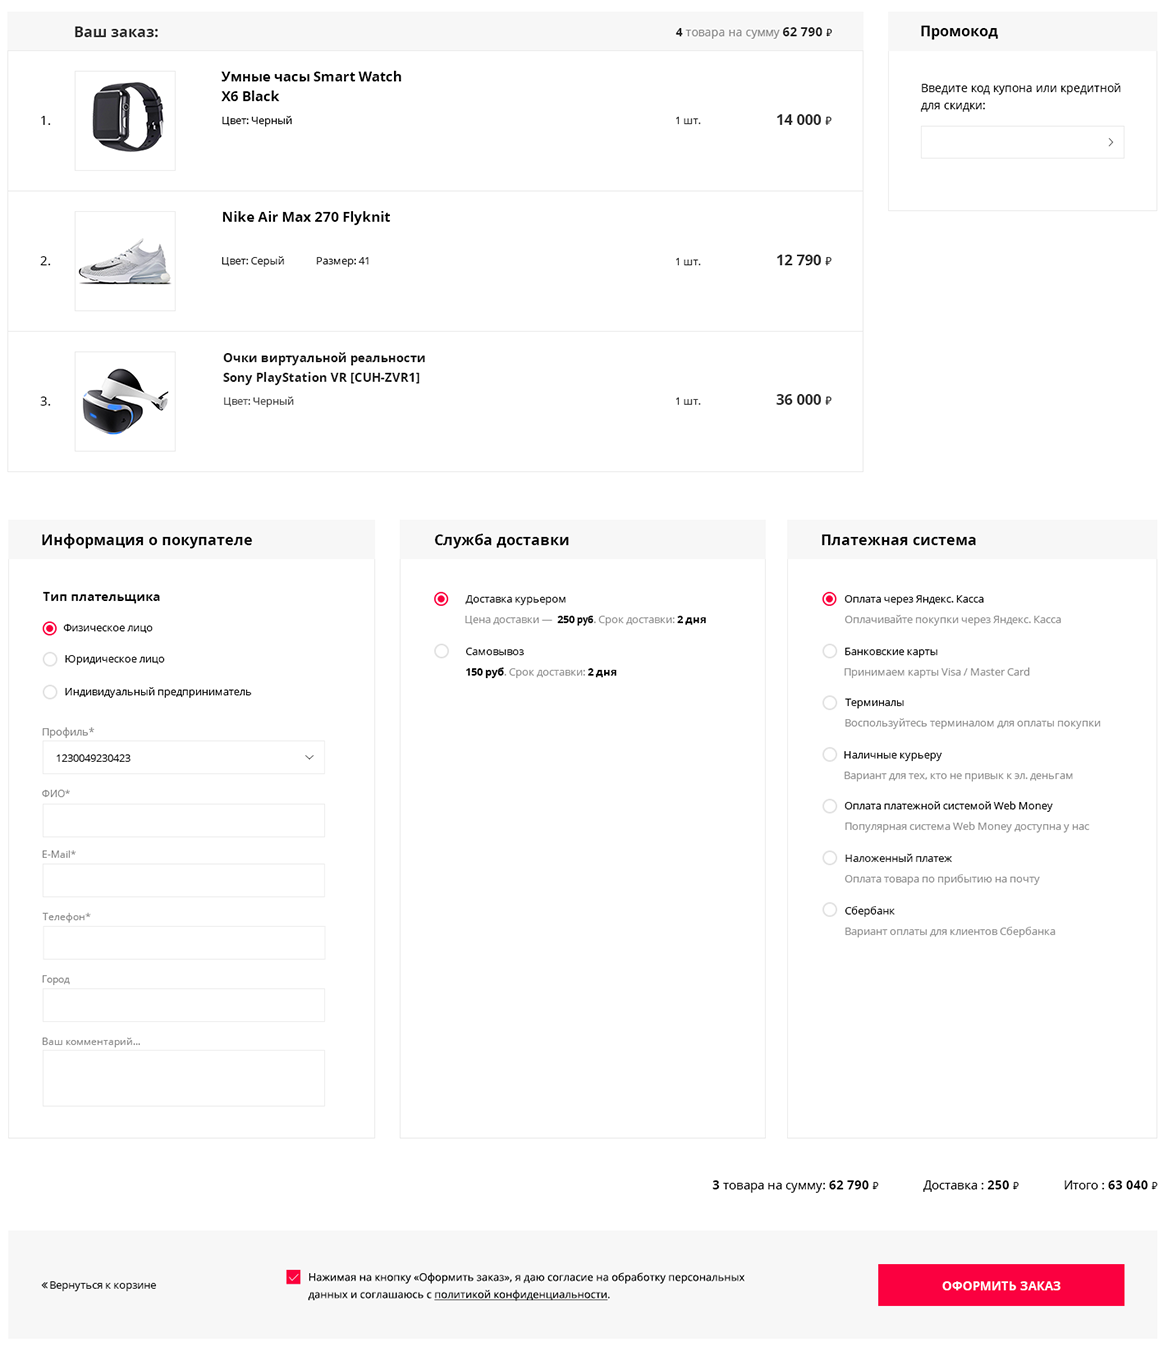Submit promo code with arrow icon
The height and width of the screenshot is (1347, 1170).
coord(1110,142)
